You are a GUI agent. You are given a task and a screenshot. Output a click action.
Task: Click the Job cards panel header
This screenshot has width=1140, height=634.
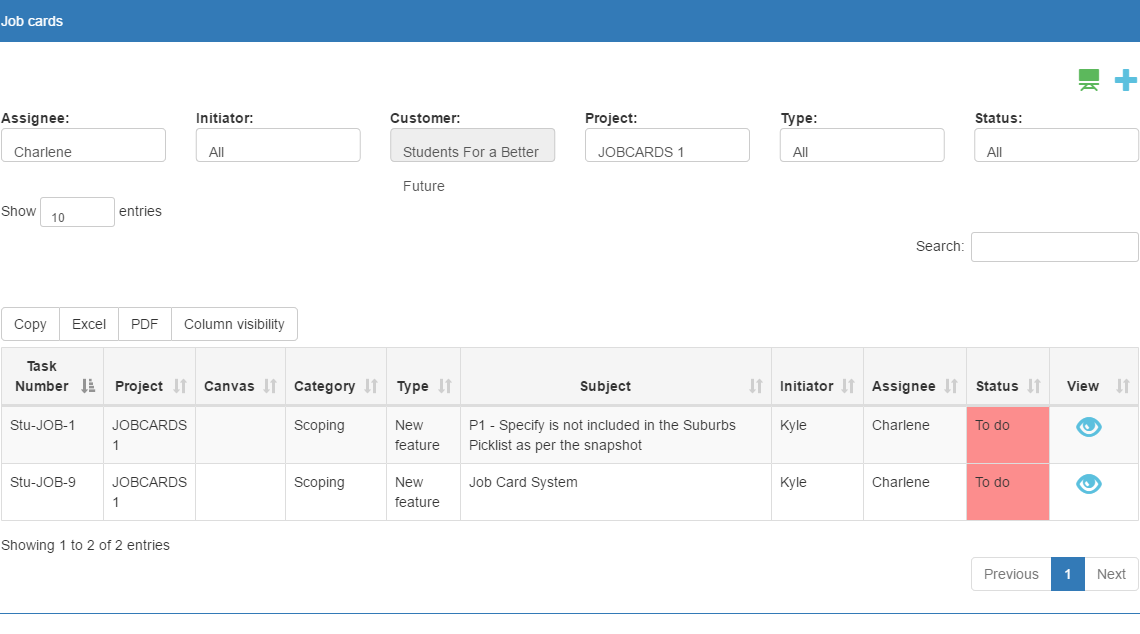570,21
